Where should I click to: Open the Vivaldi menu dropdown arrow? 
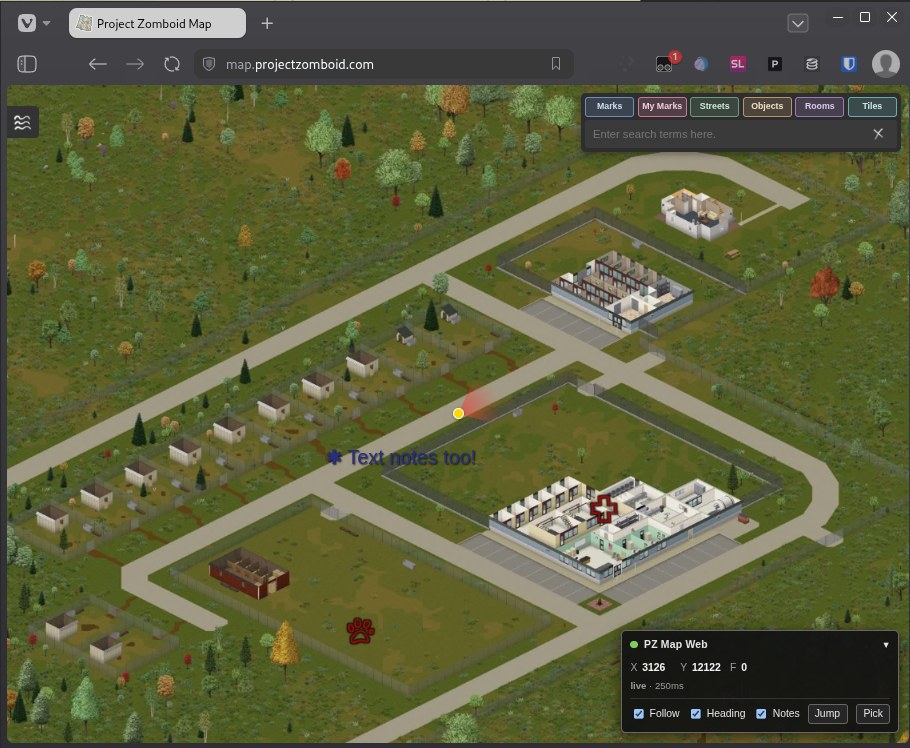[46, 23]
